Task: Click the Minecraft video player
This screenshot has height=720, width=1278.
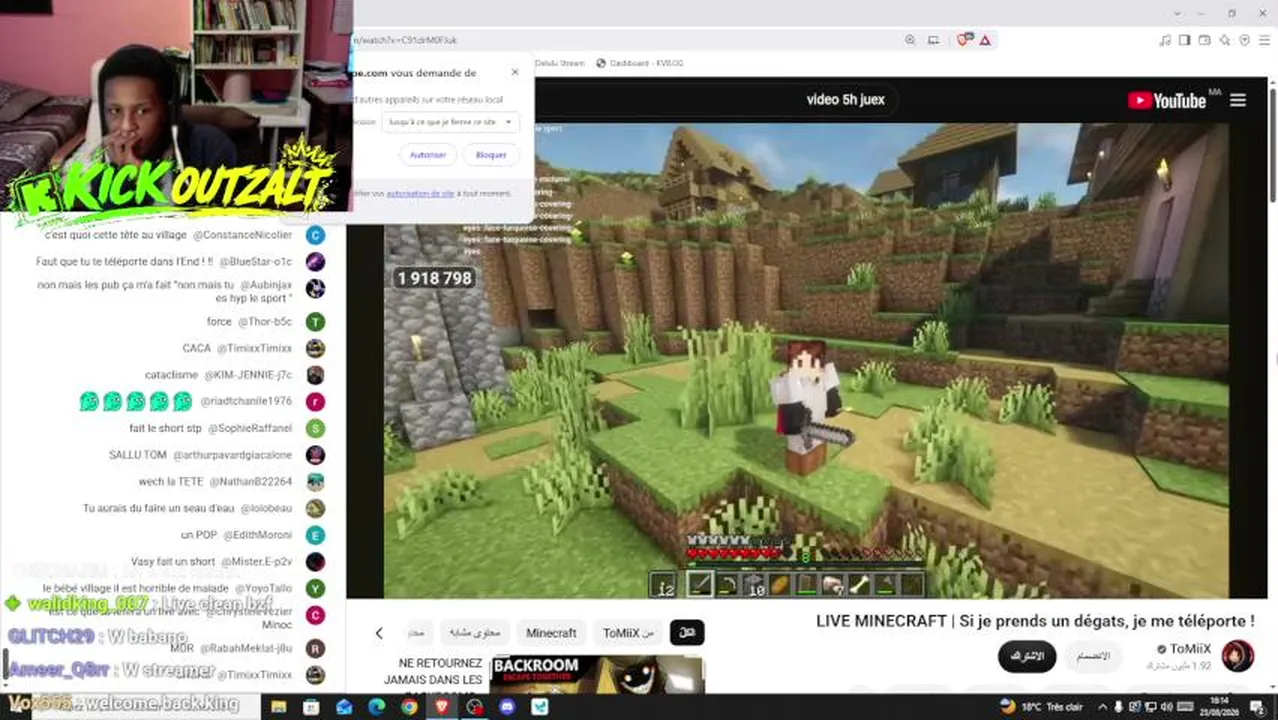Action: click(806, 360)
